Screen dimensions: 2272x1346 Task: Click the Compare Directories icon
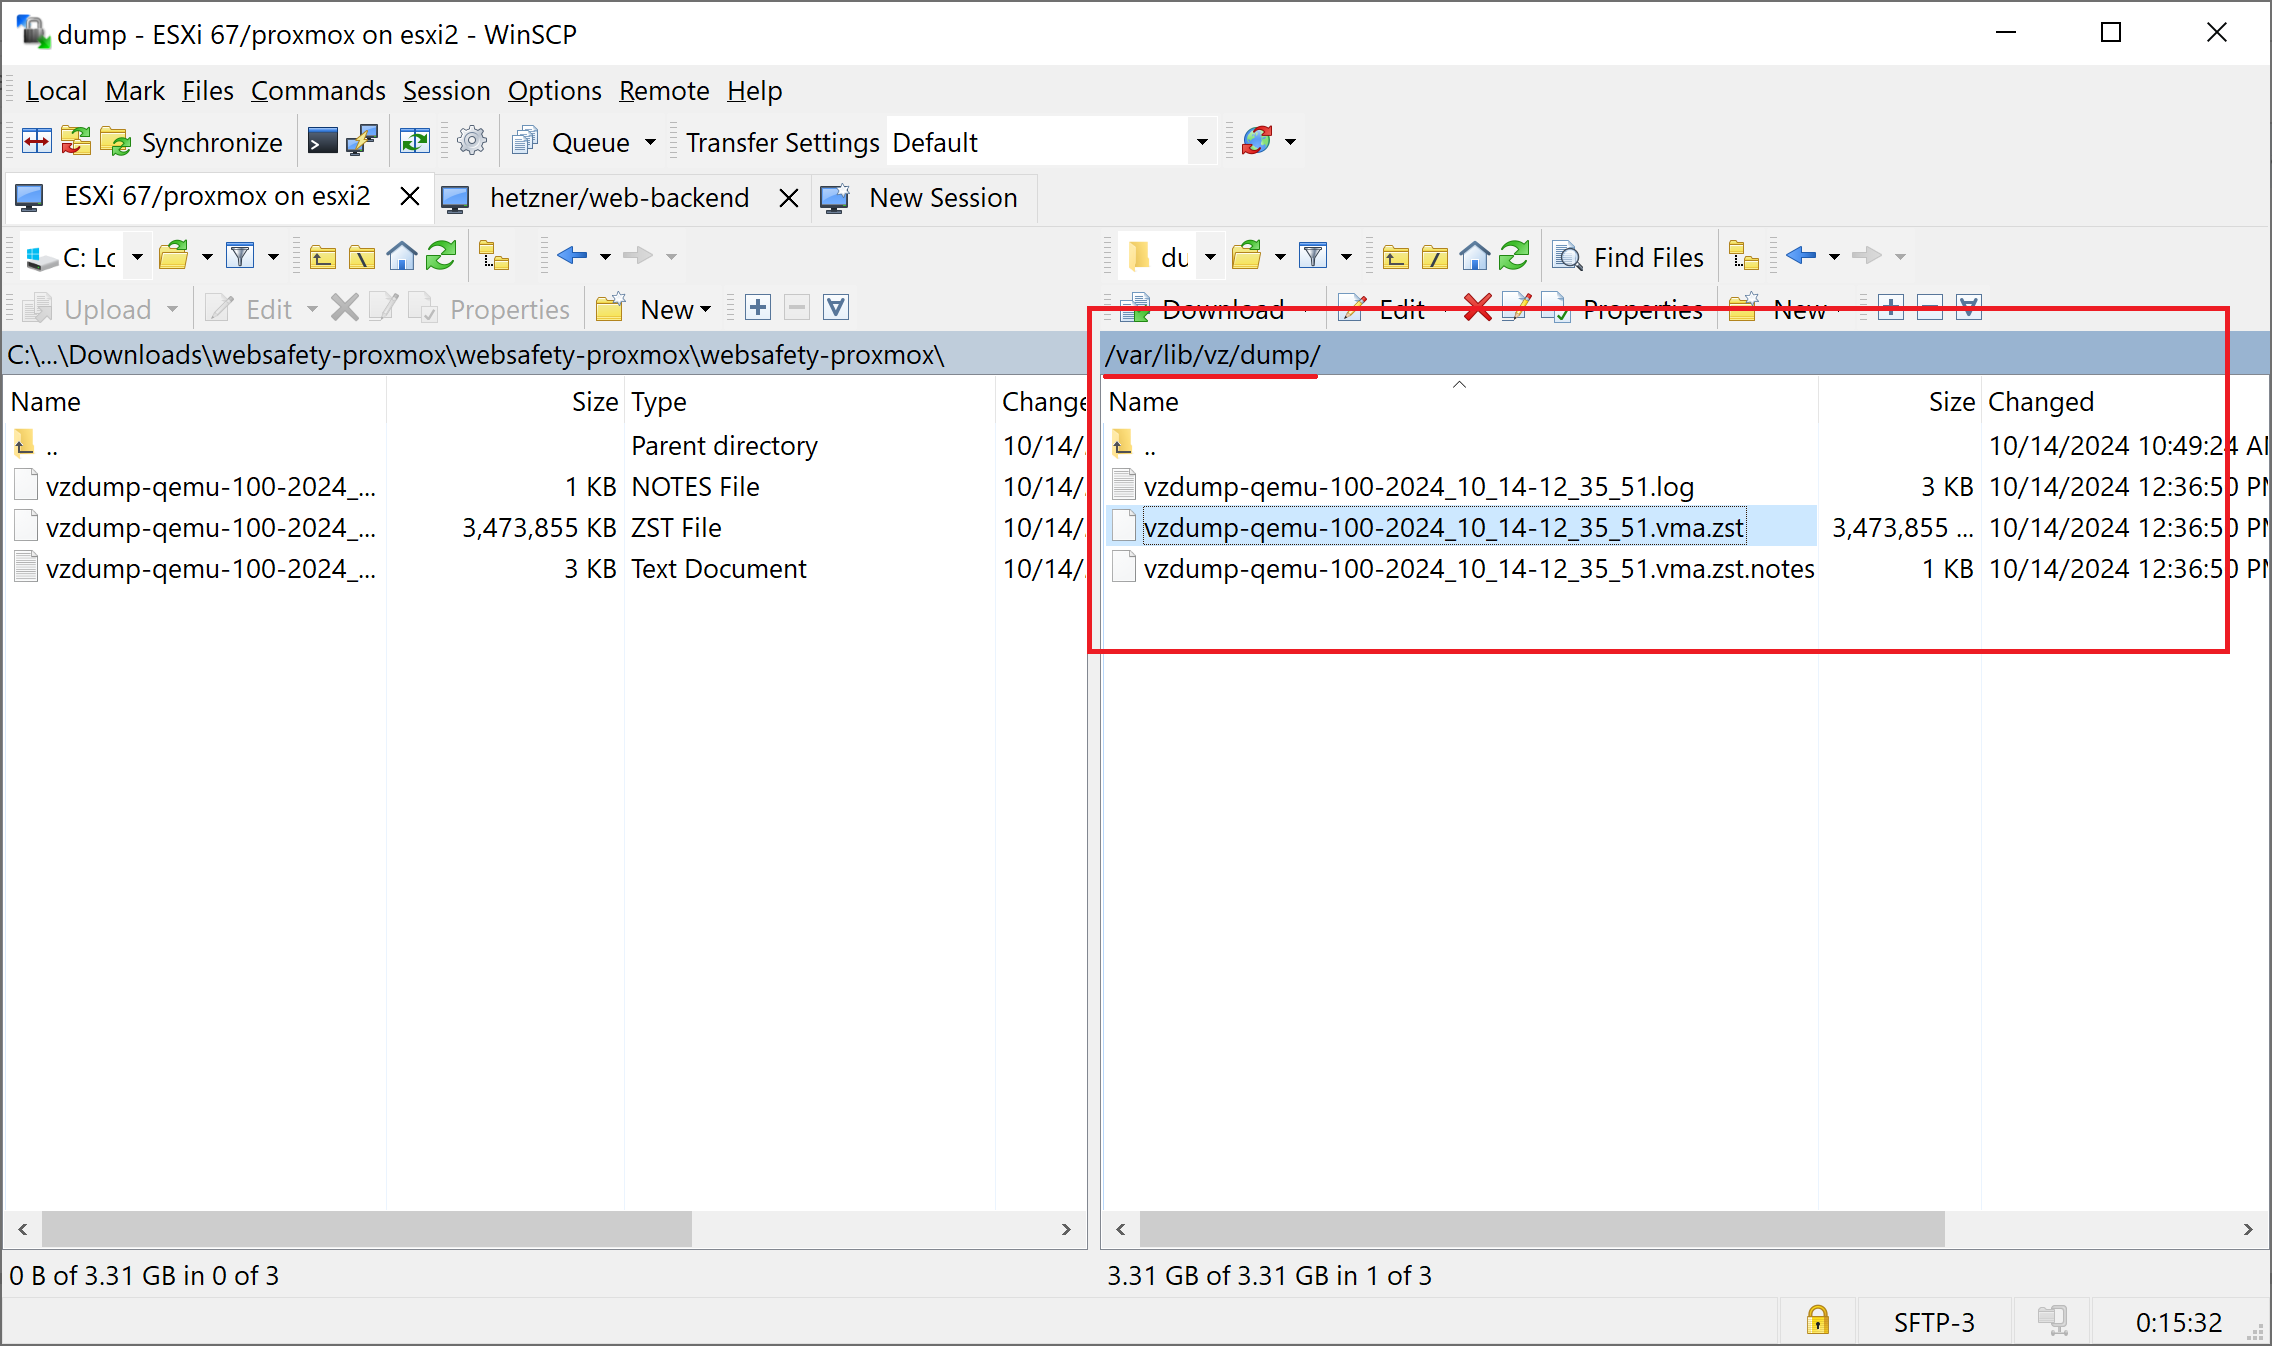(x=37, y=142)
